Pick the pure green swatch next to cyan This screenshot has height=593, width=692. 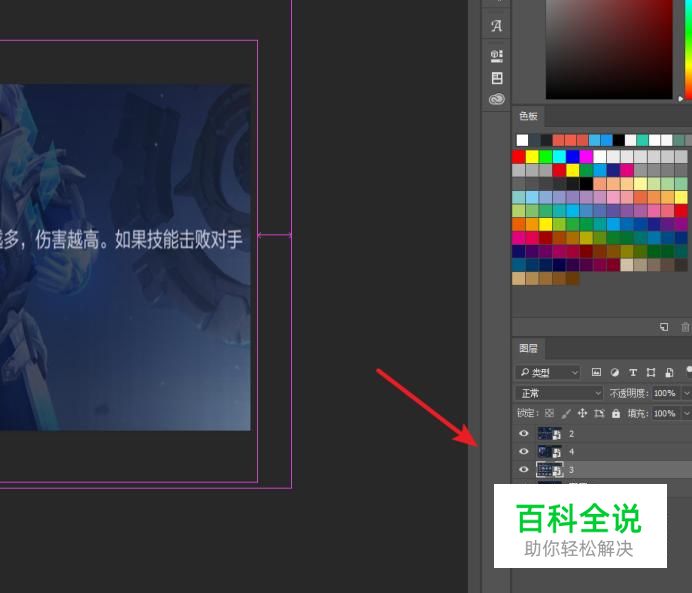click(x=545, y=157)
